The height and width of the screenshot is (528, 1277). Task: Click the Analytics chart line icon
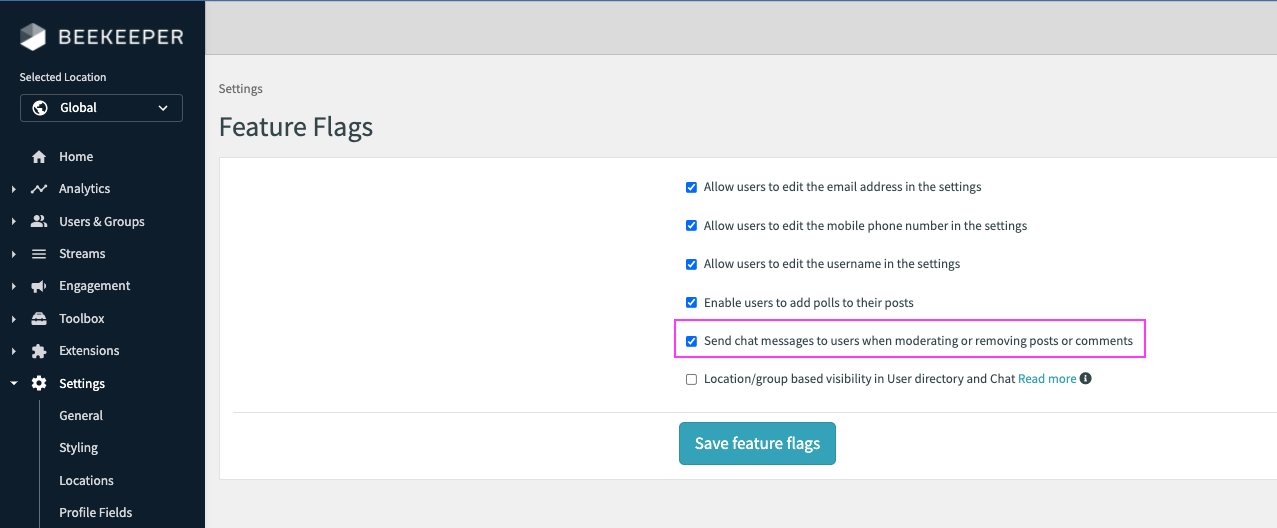tap(39, 189)
